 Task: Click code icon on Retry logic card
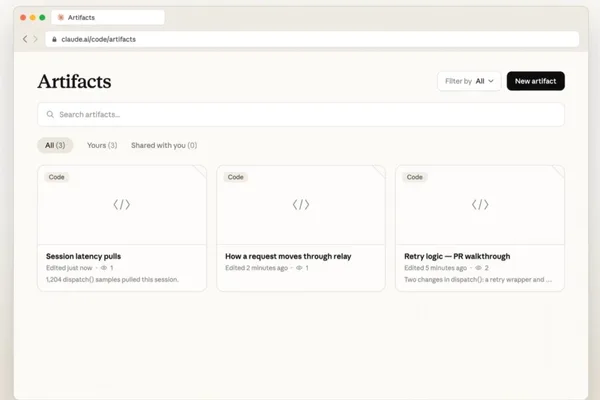480,204
